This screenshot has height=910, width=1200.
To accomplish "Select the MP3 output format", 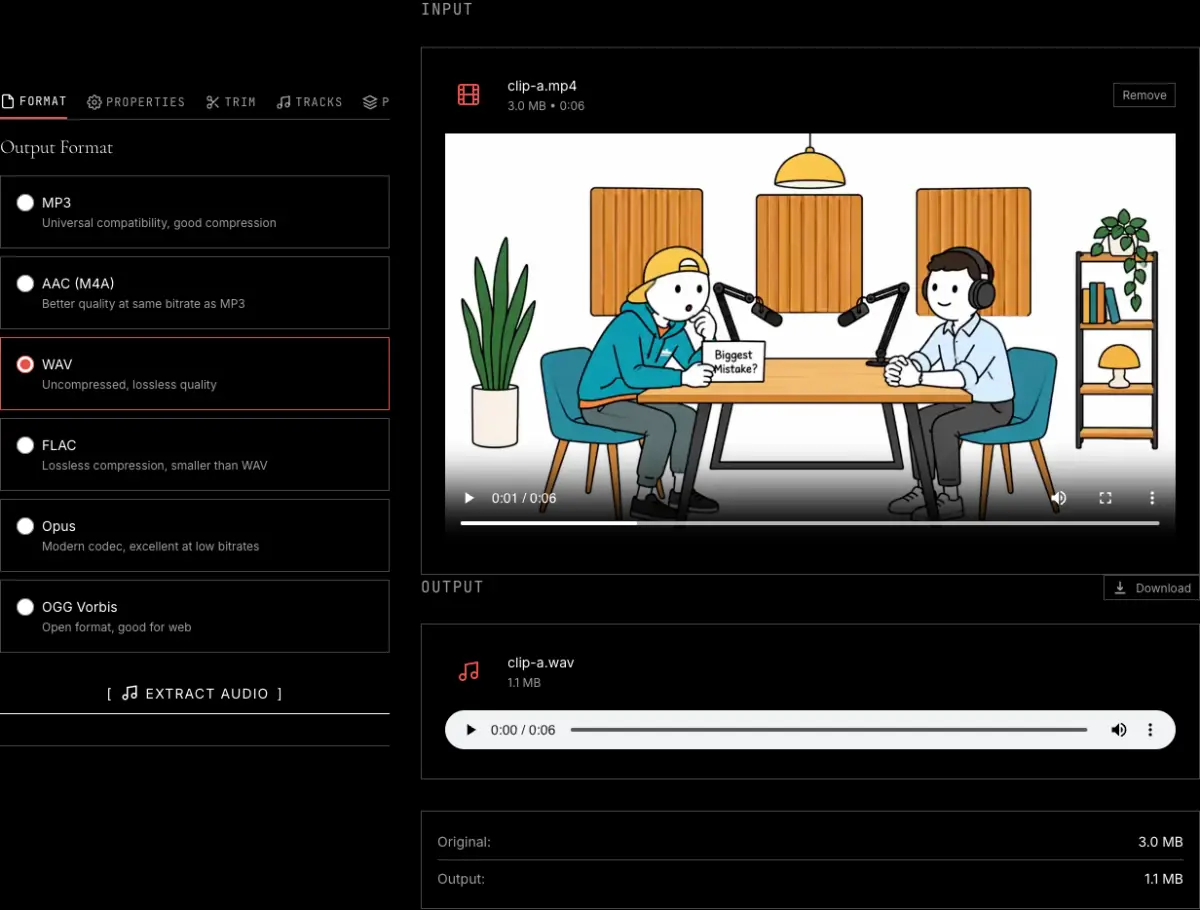I will point(194,212).
